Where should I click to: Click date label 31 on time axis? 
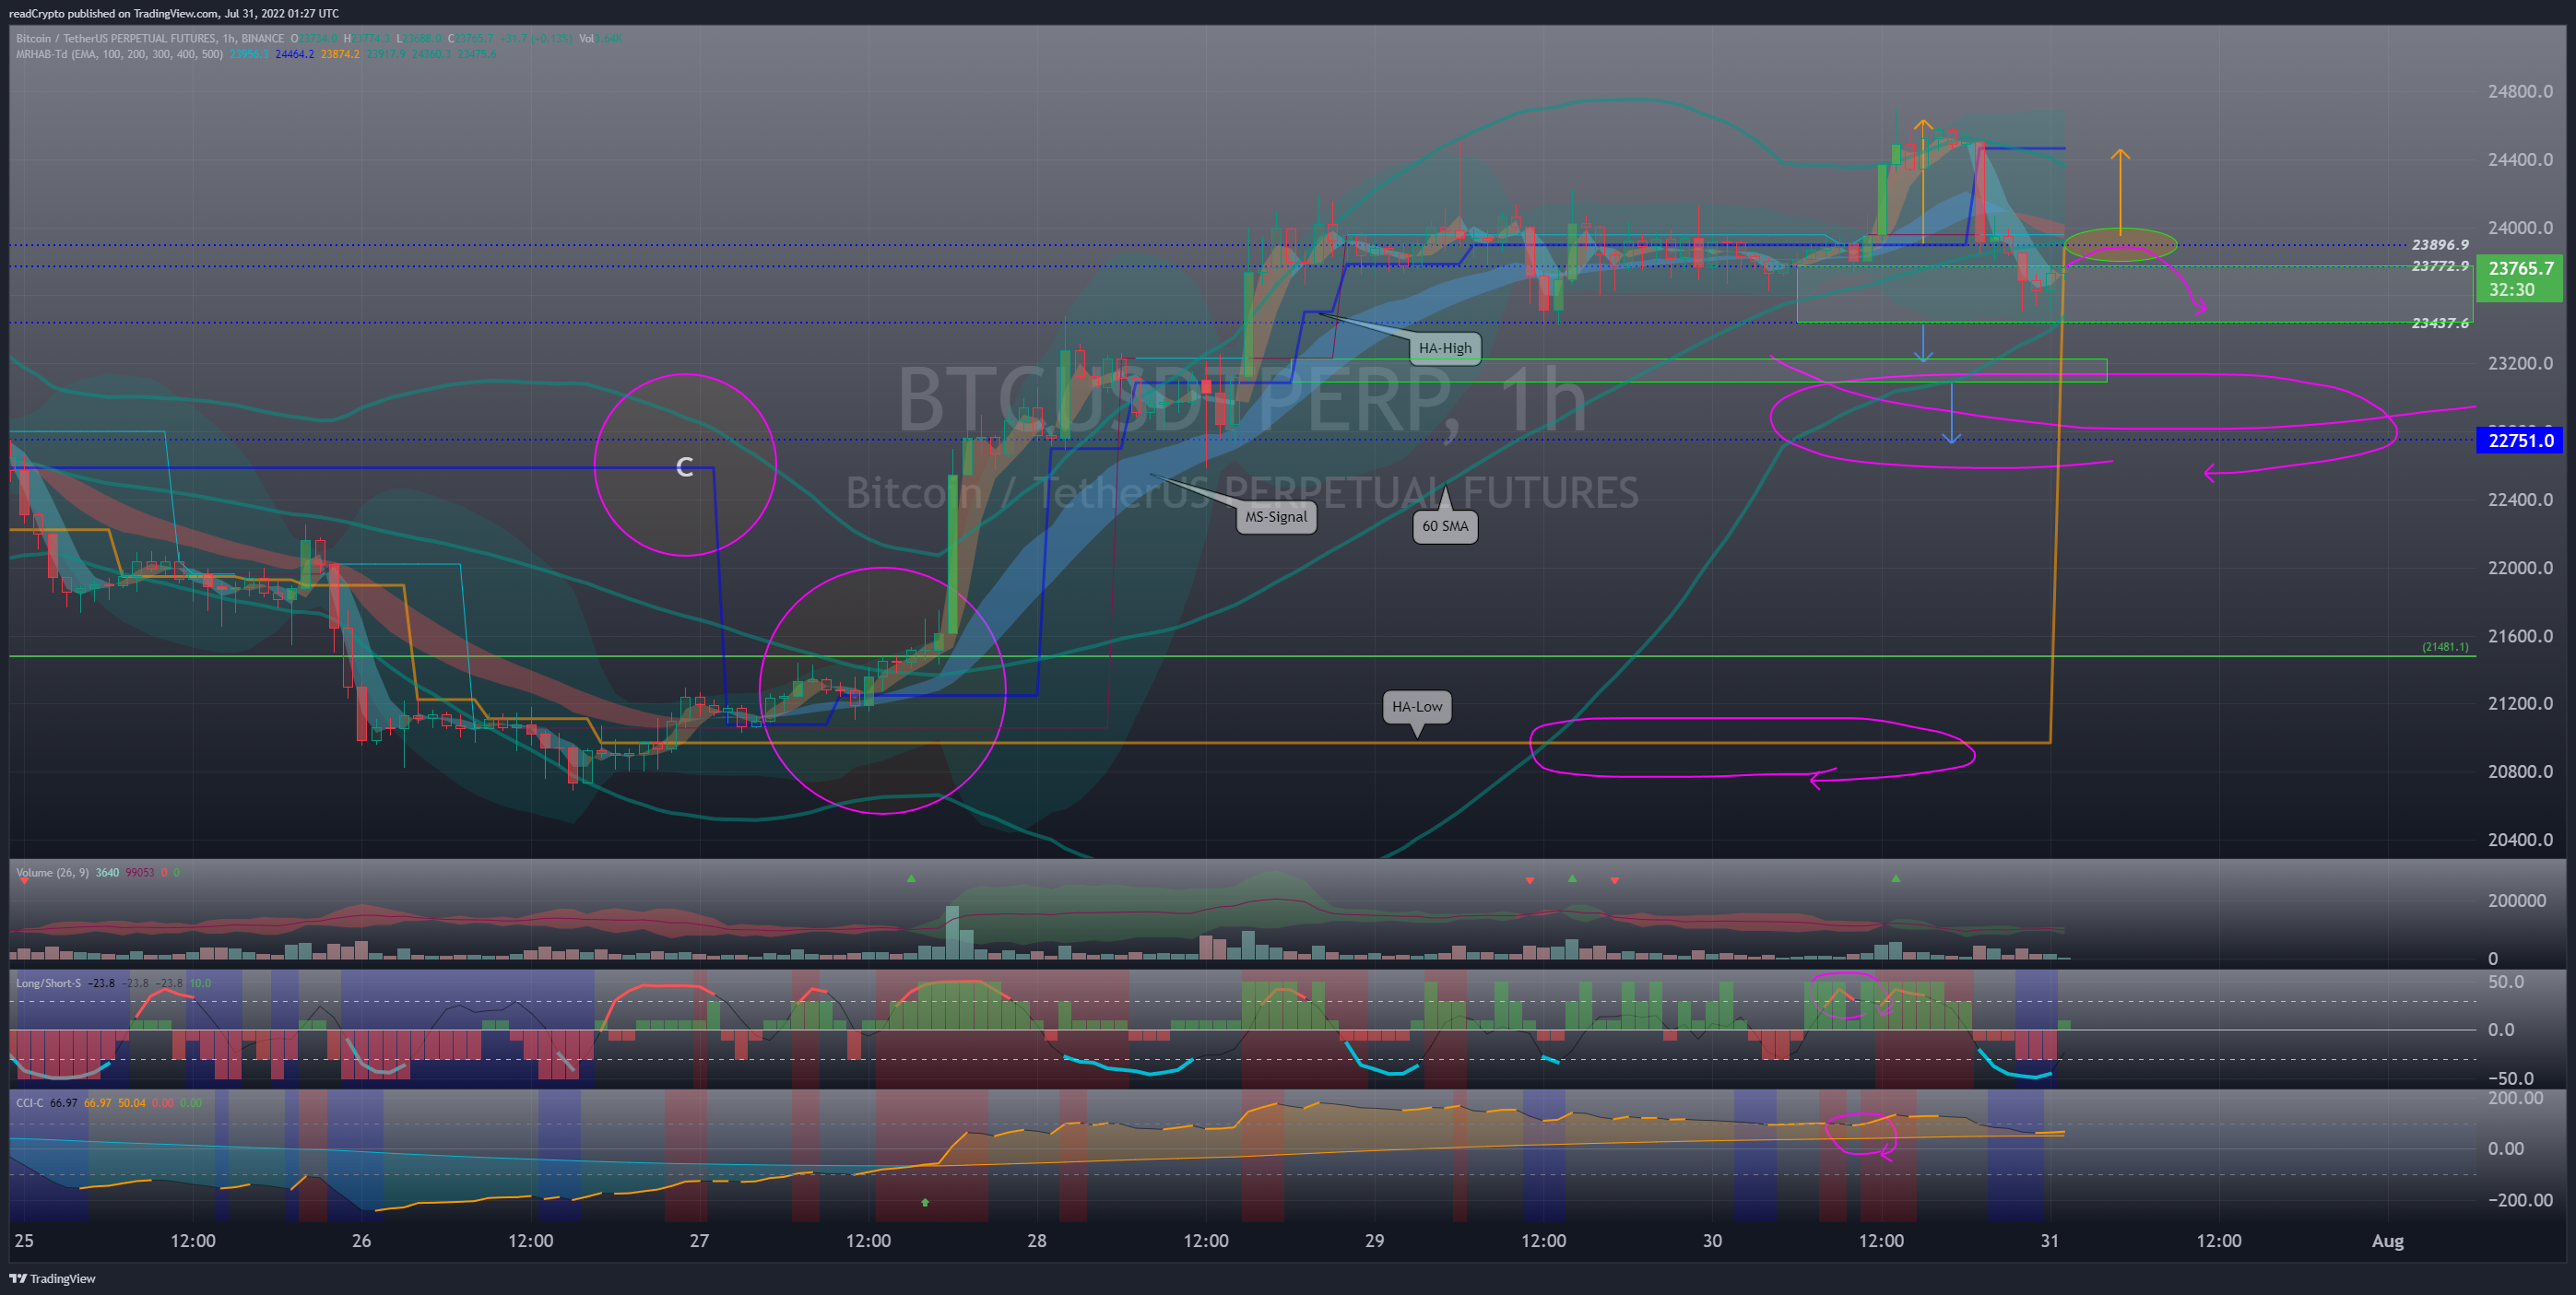point(2050,1241)
